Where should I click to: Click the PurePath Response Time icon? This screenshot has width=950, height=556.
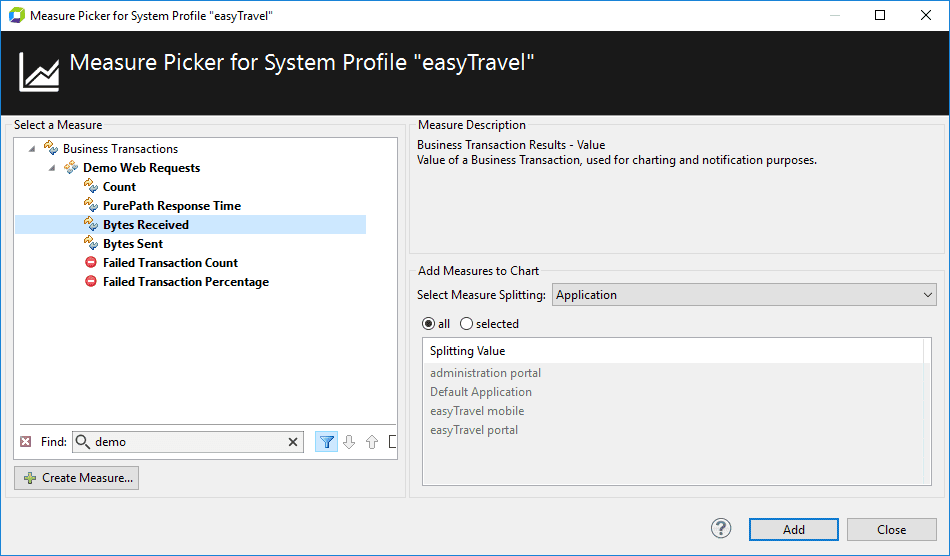coord(91,205)
